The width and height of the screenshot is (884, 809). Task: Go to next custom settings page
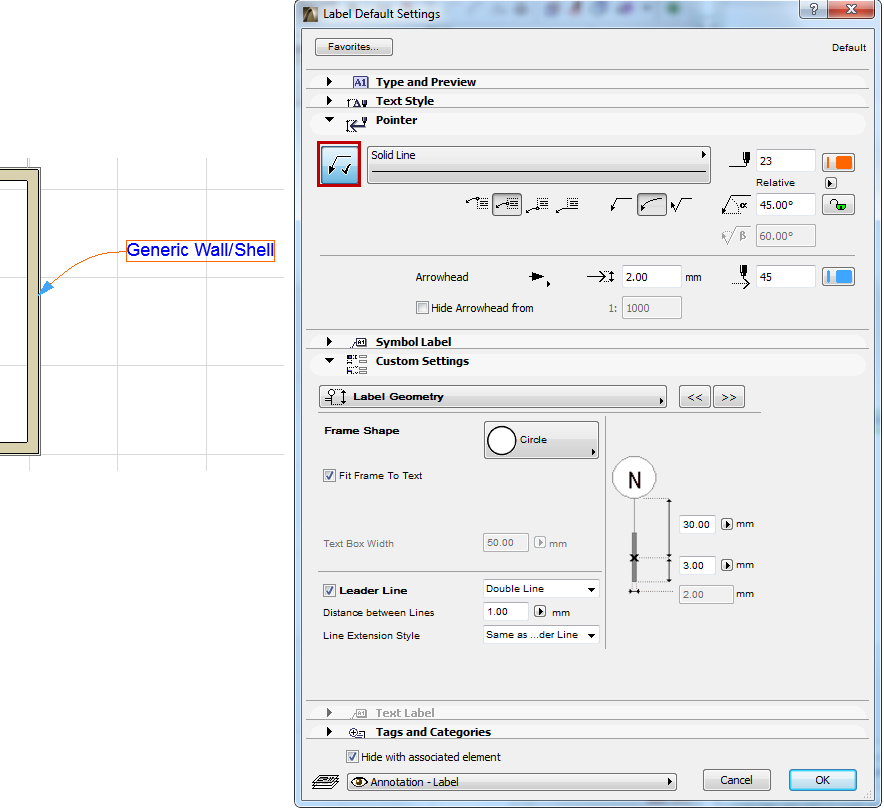tap(728, 397)
